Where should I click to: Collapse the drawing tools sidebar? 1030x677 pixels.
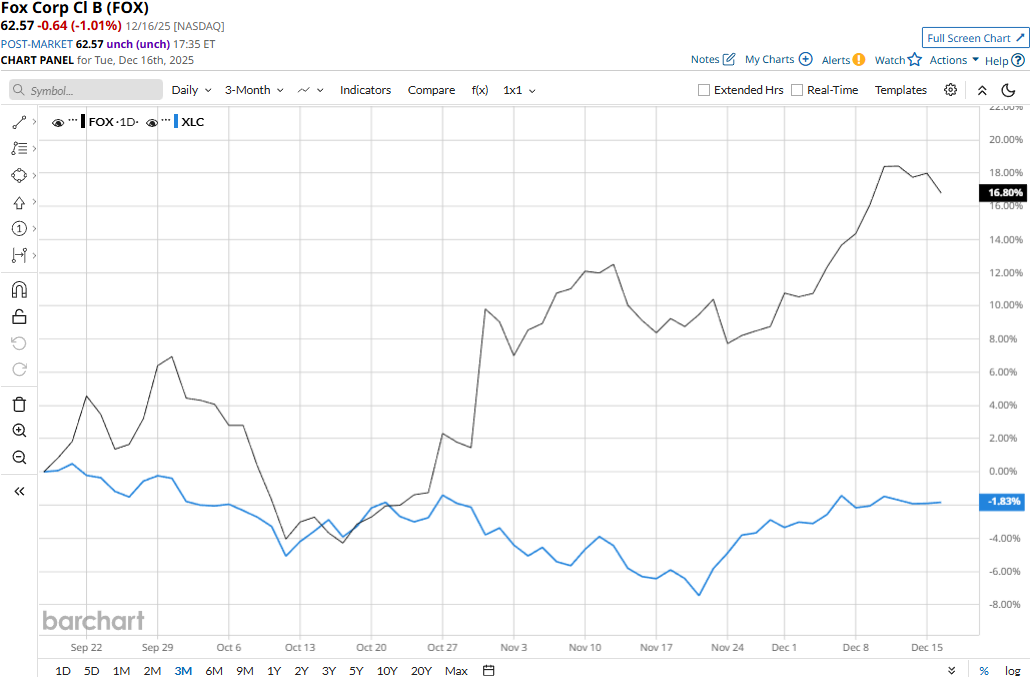19,491
